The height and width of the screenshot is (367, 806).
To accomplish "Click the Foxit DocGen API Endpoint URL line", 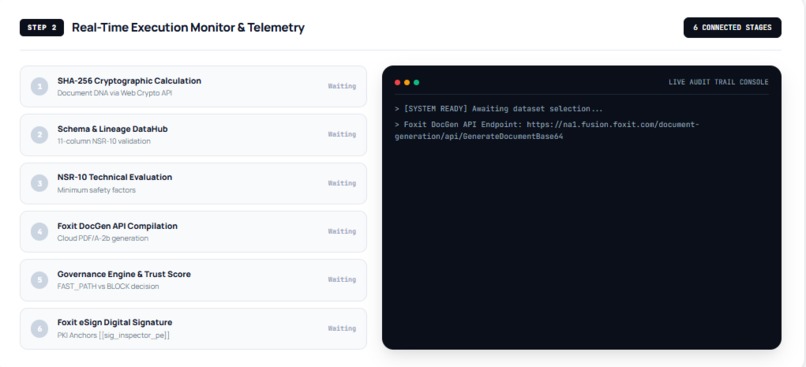I will [547, 131].
